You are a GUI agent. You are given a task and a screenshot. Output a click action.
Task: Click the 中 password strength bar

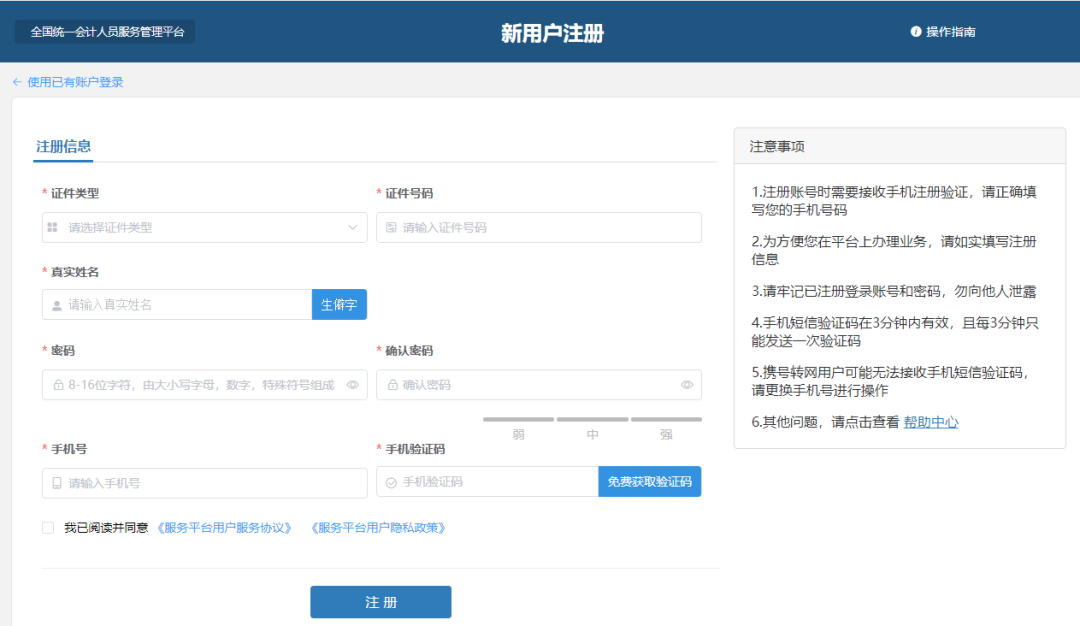pyautogui.click(x=592, y=419)
